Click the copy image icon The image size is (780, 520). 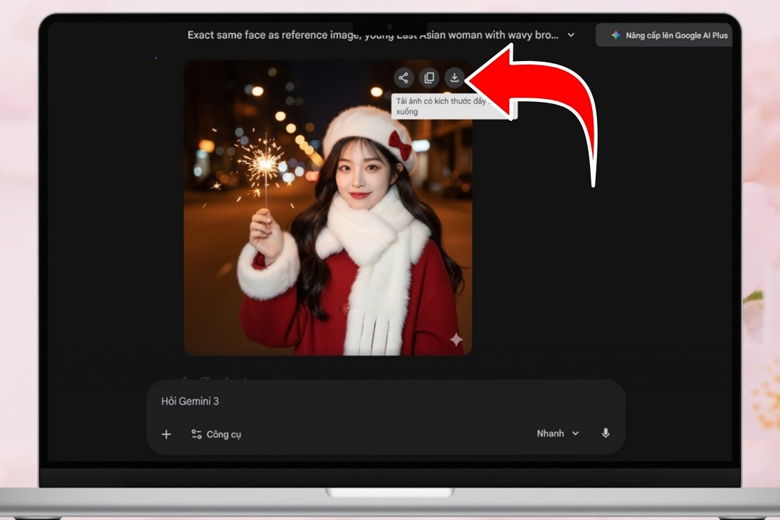coord(429,77)
